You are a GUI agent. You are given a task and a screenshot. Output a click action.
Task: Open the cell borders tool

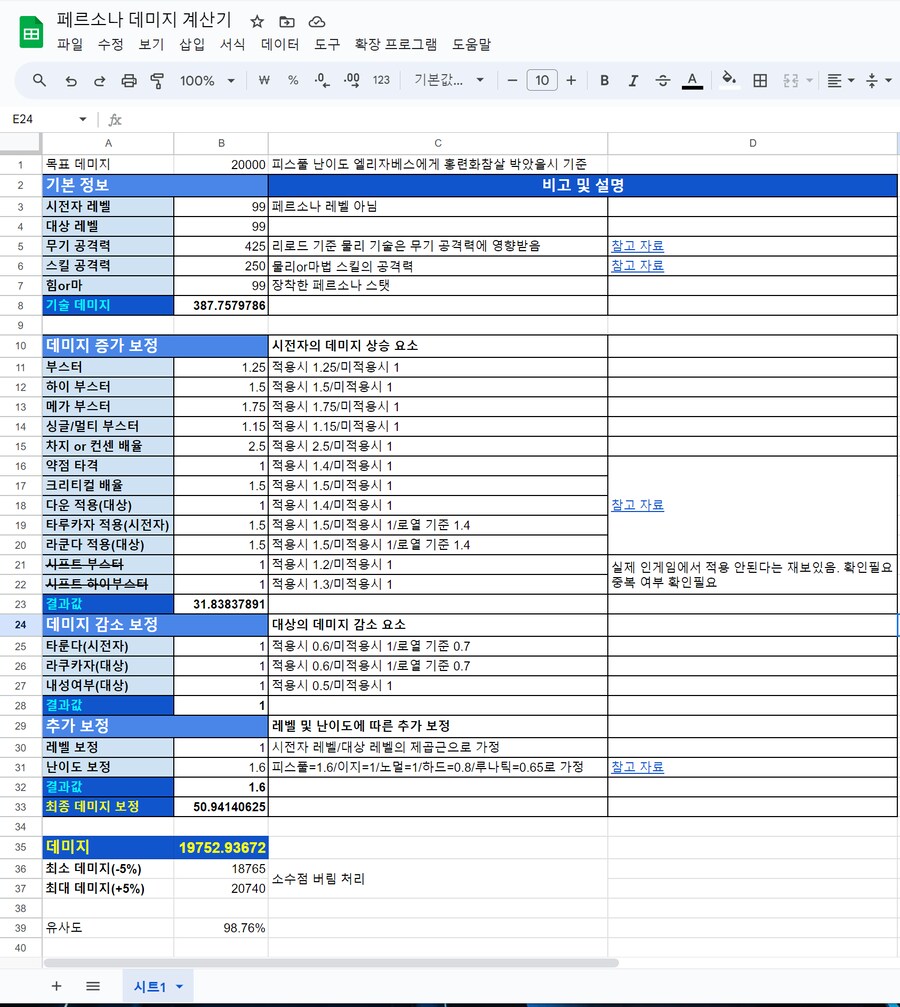pos(760,81)
